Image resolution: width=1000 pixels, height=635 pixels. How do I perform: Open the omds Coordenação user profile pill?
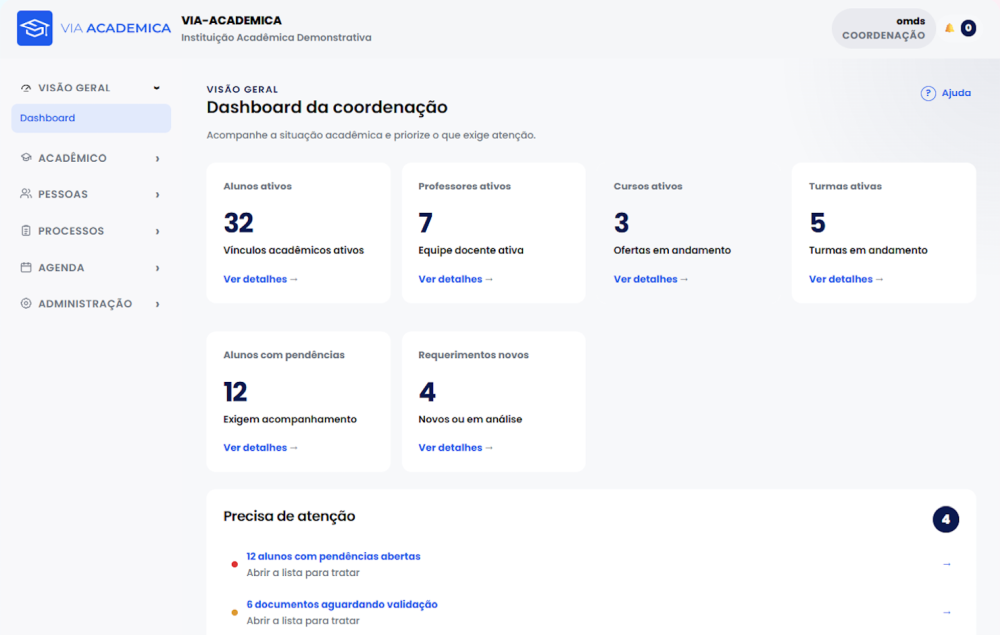[x=883, y=29]
